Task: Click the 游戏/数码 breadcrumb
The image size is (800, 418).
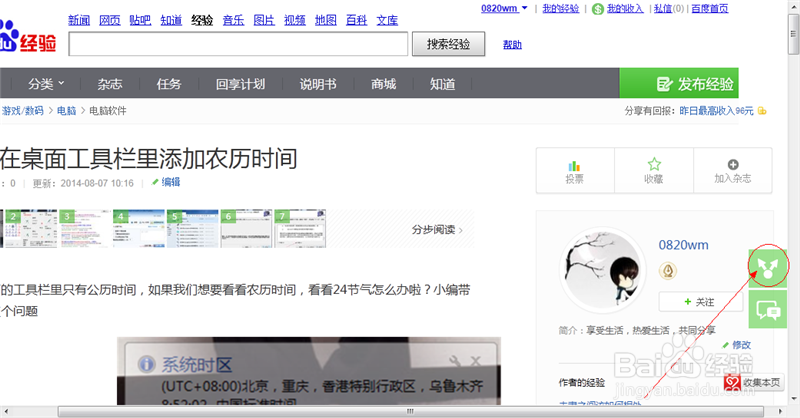Action: pos(22,111)
